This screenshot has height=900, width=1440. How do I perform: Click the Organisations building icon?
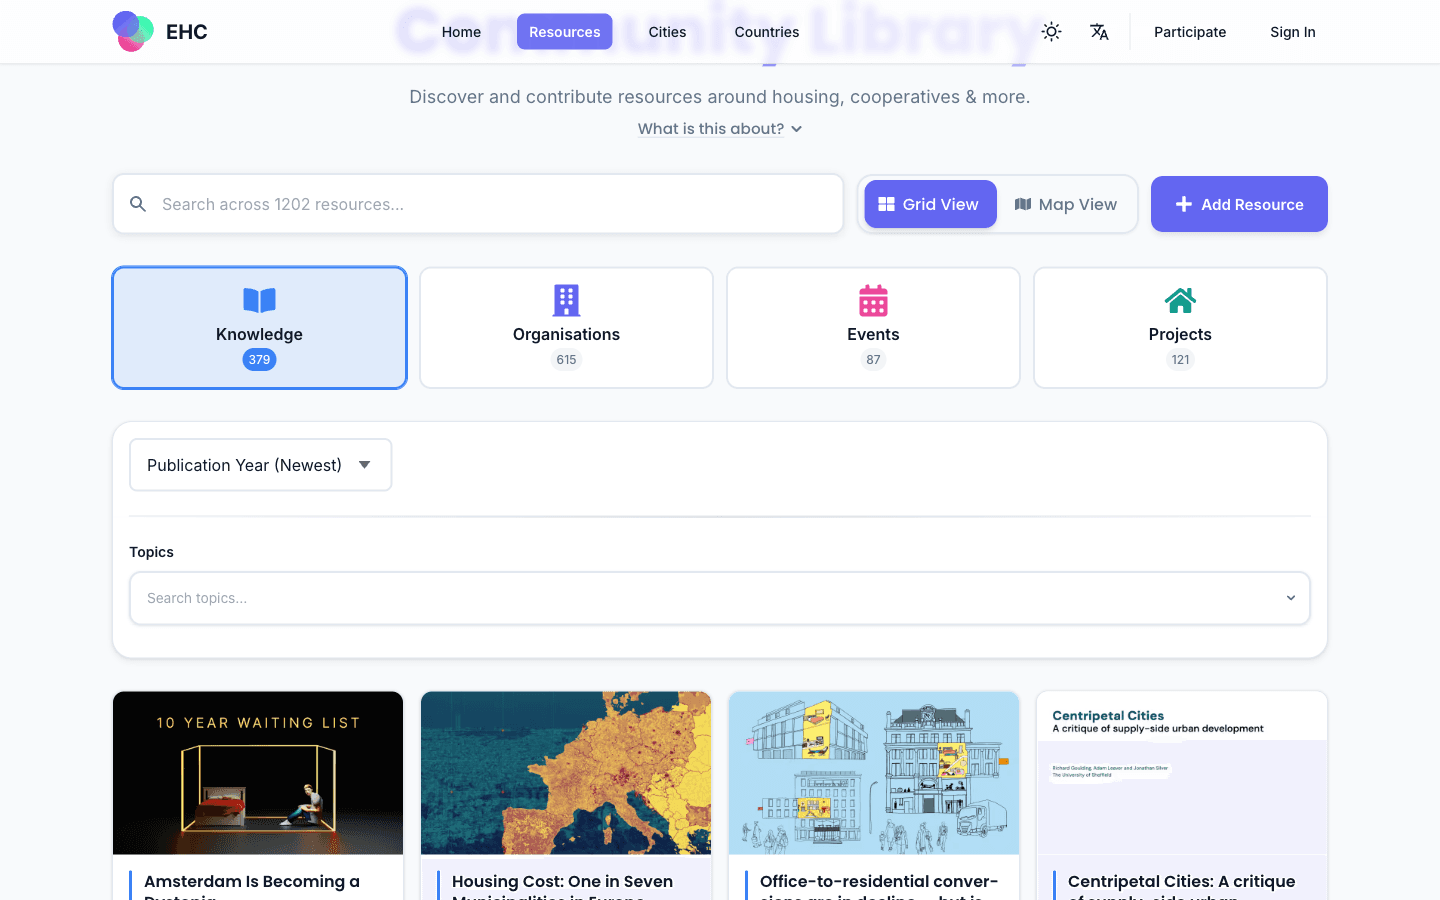[x=566, y=300]
